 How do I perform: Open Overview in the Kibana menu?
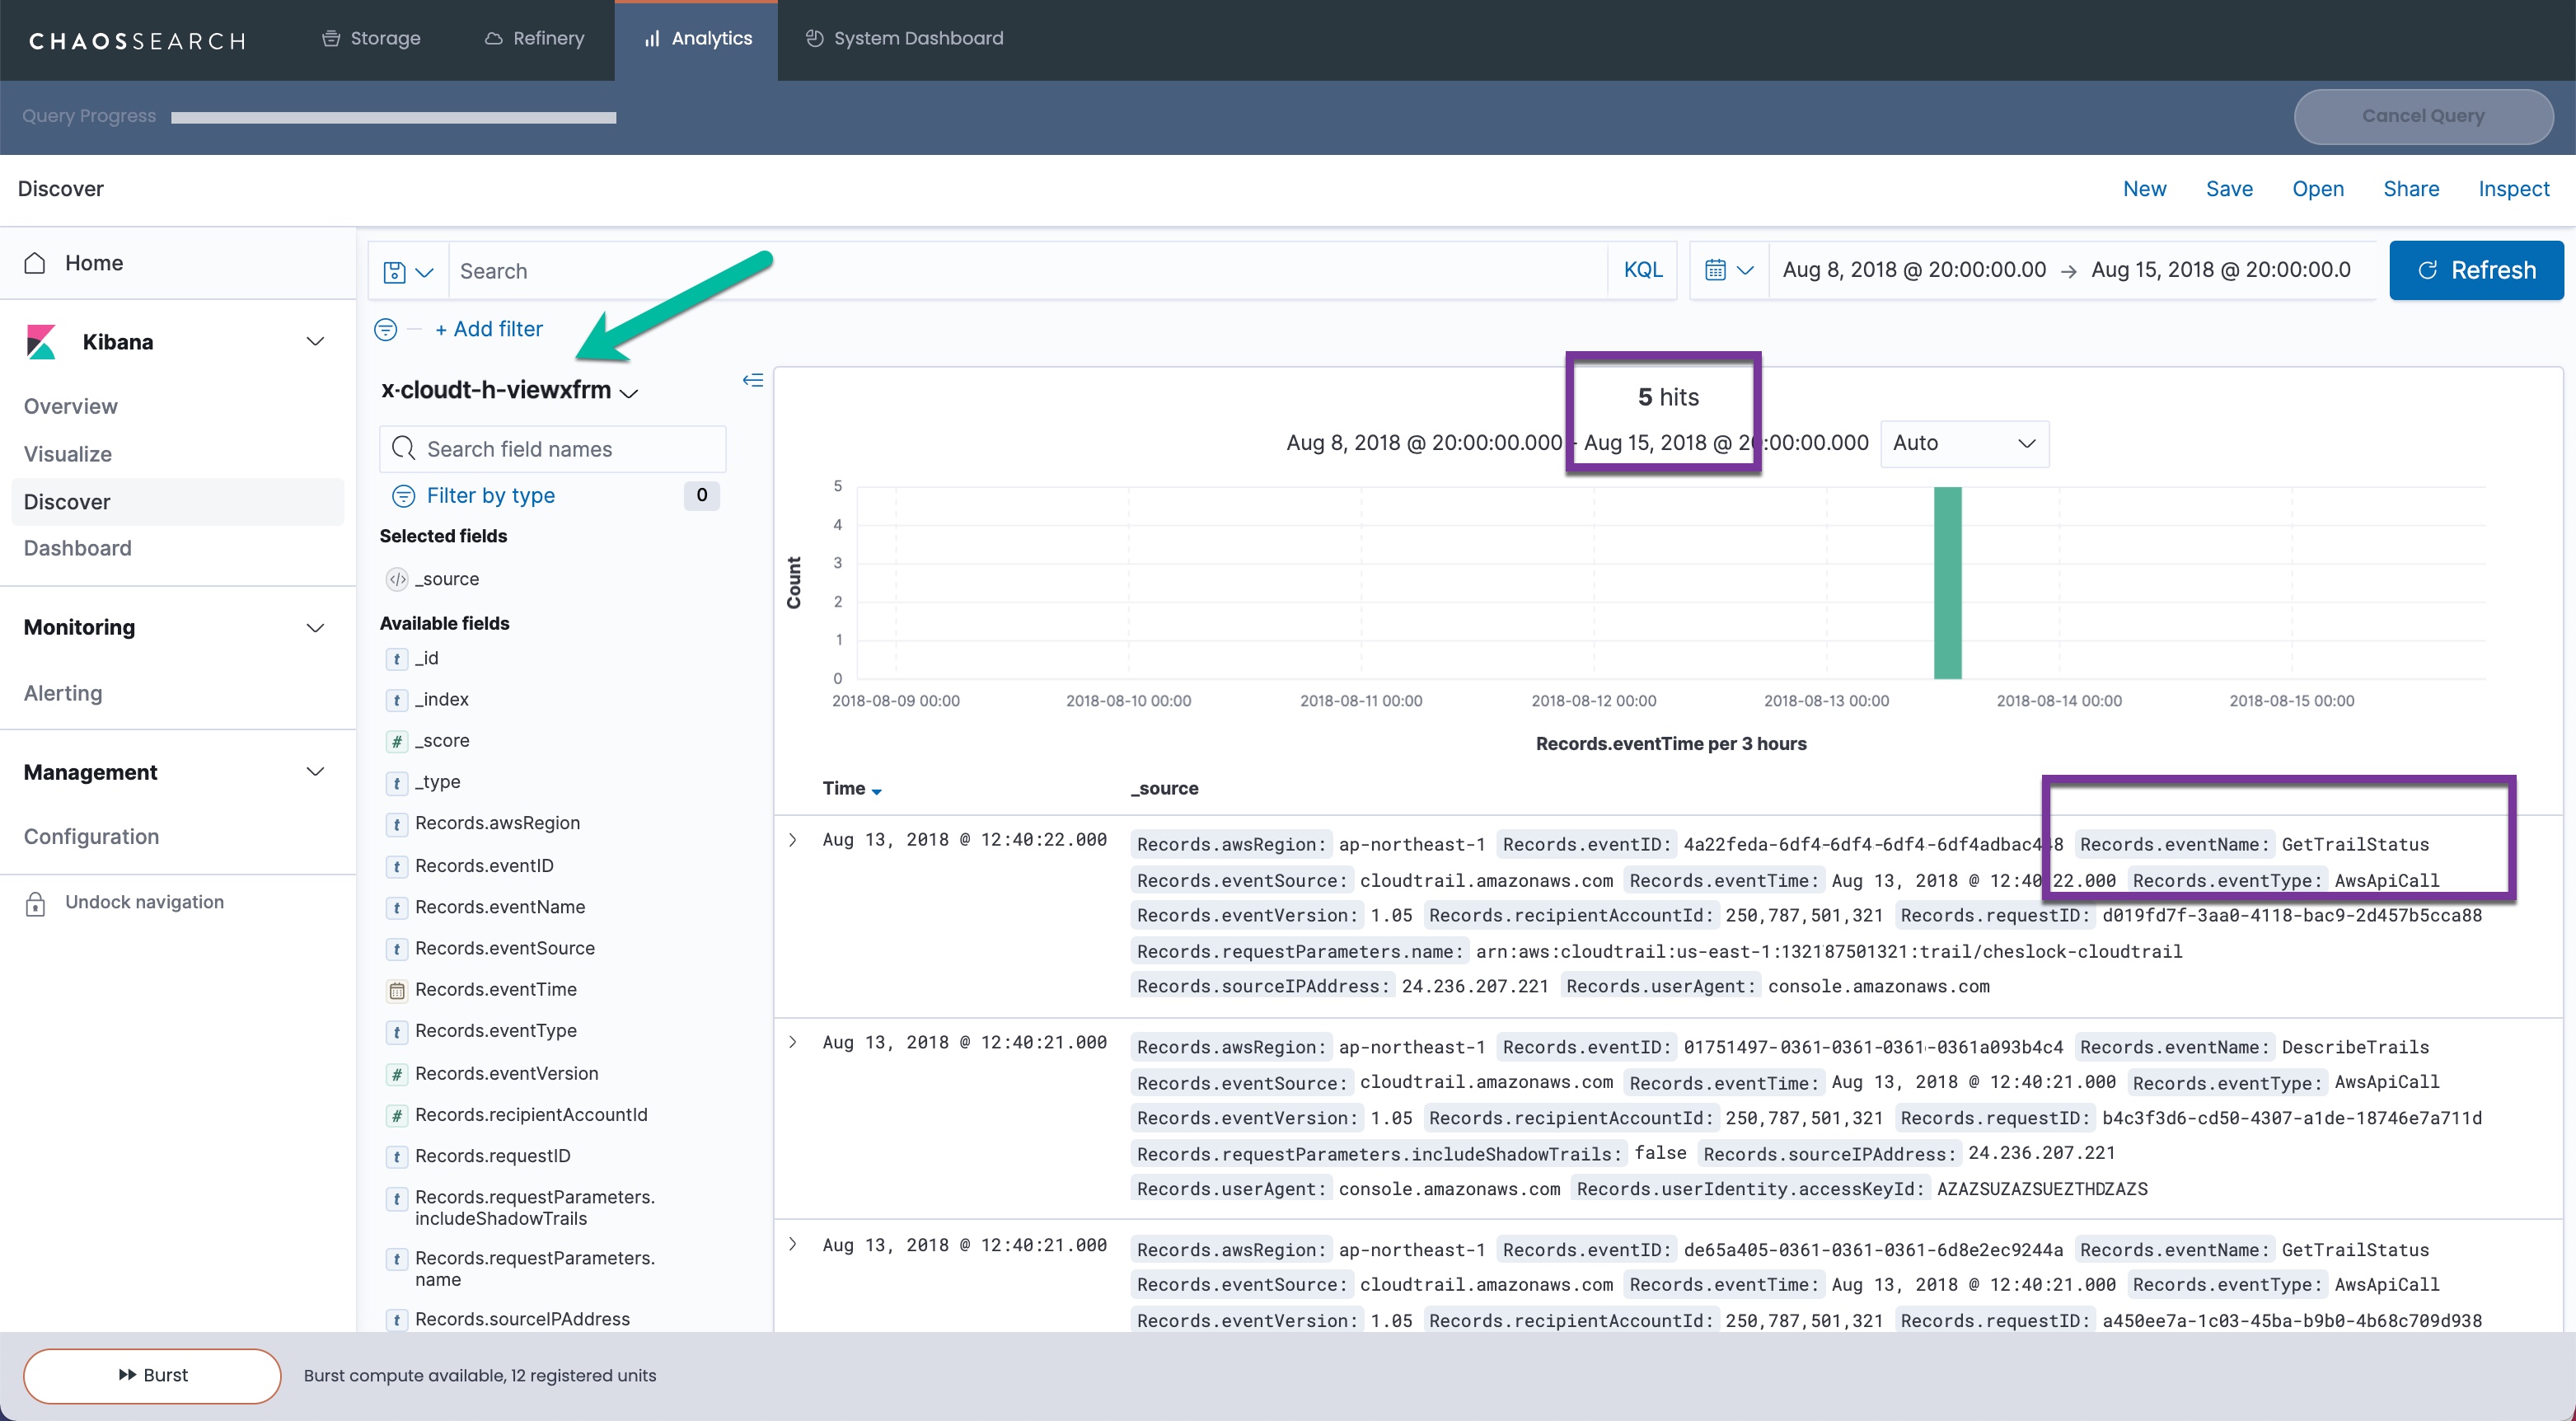[70, 406]
